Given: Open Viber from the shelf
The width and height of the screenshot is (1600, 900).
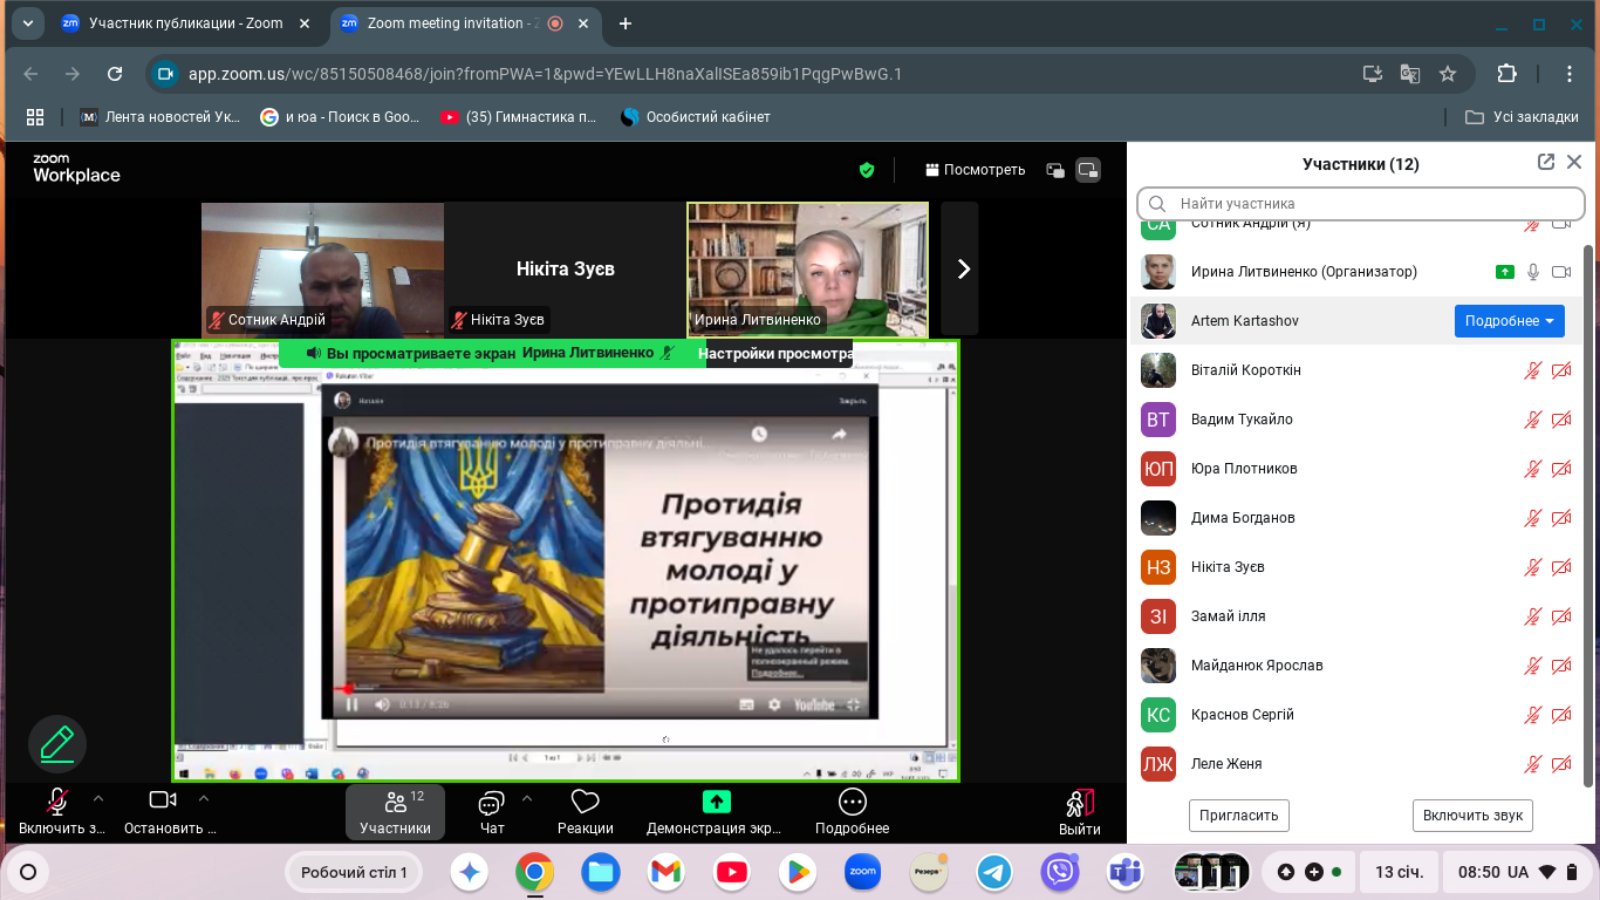Looking at the screenshot, I should (x=1060, y=872).
